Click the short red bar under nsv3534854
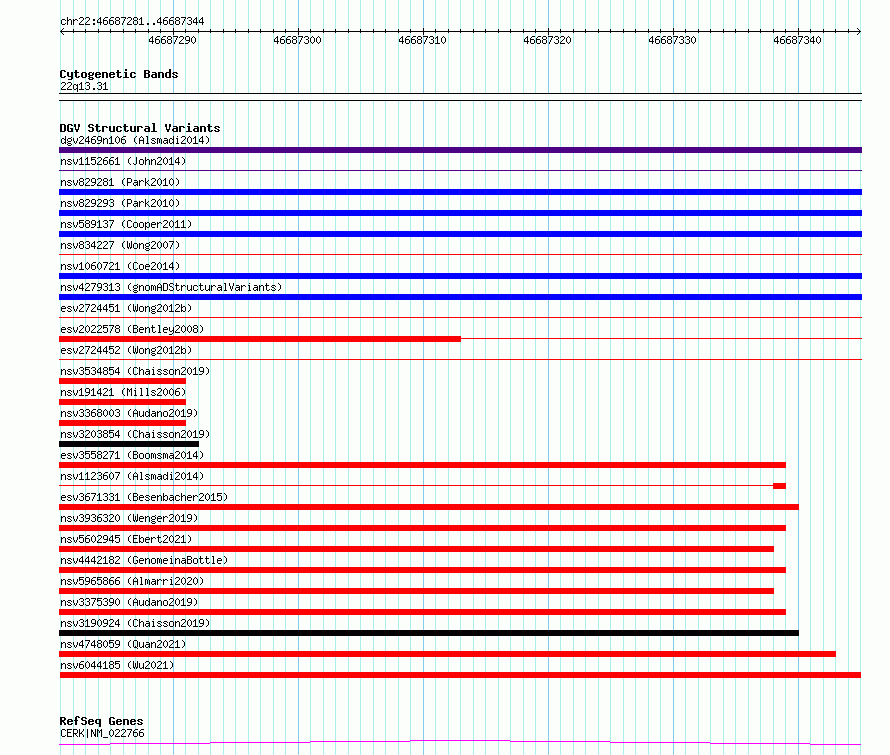This screenshot has width=890, height=755. point(123,381)
